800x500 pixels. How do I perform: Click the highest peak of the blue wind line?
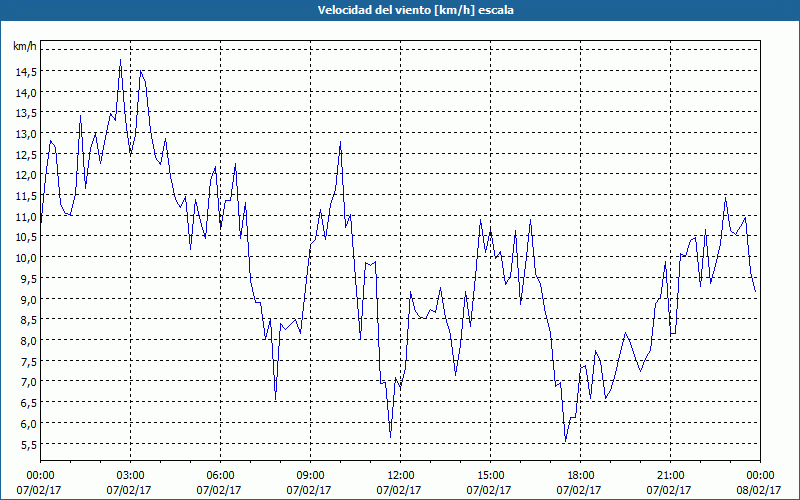click(x=120, y=60)
